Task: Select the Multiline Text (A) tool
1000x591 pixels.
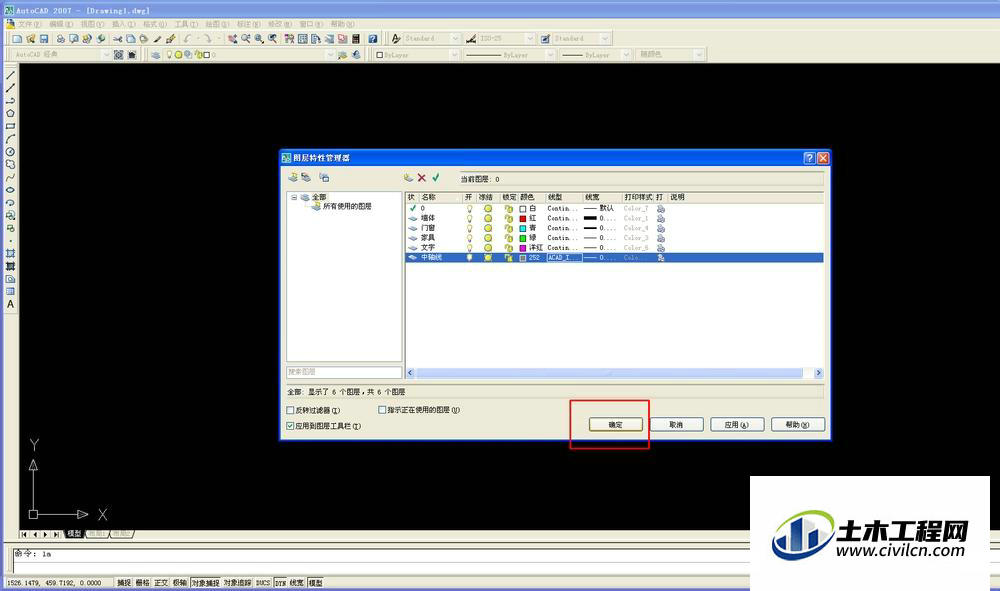Action: click(x=10, y=304)
